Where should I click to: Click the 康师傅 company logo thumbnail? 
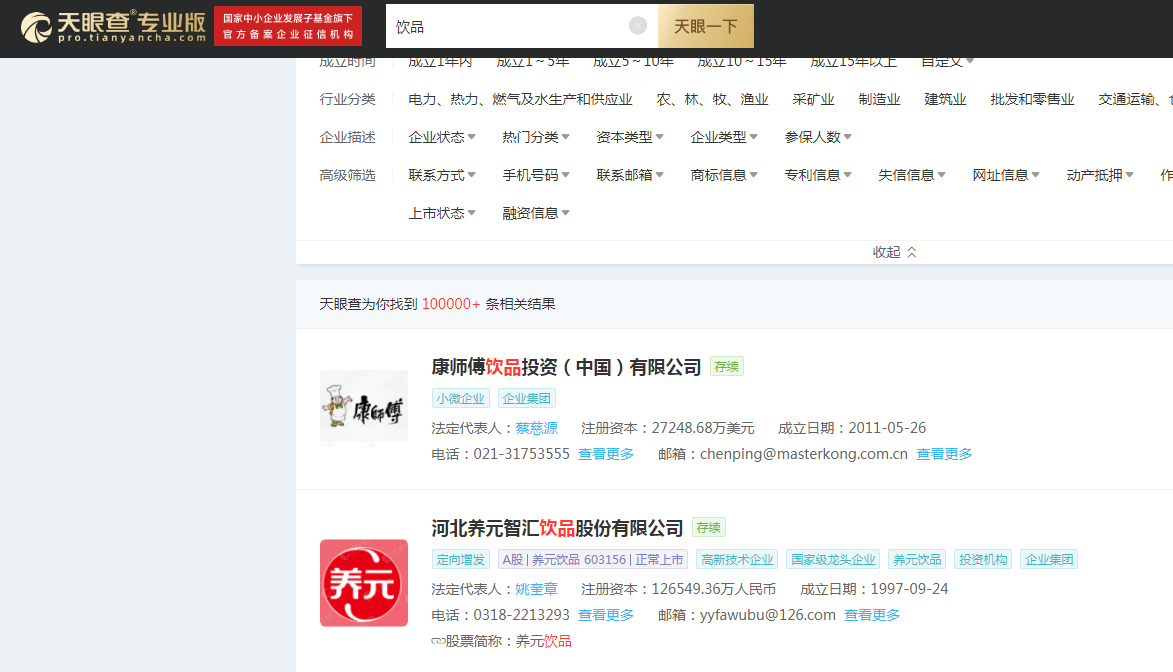point(364,409)
